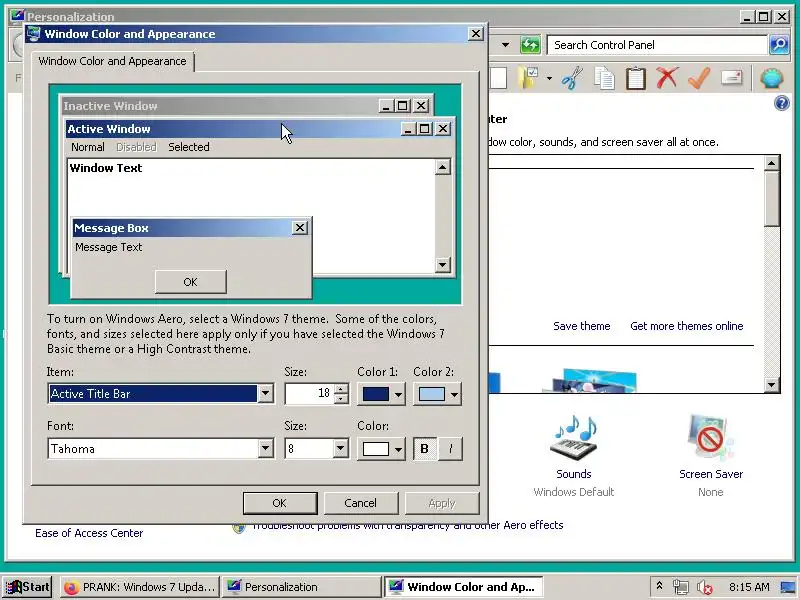The image size is (800, 600).
Task: Click Message Text in the preview
Action: coord(109,247)
